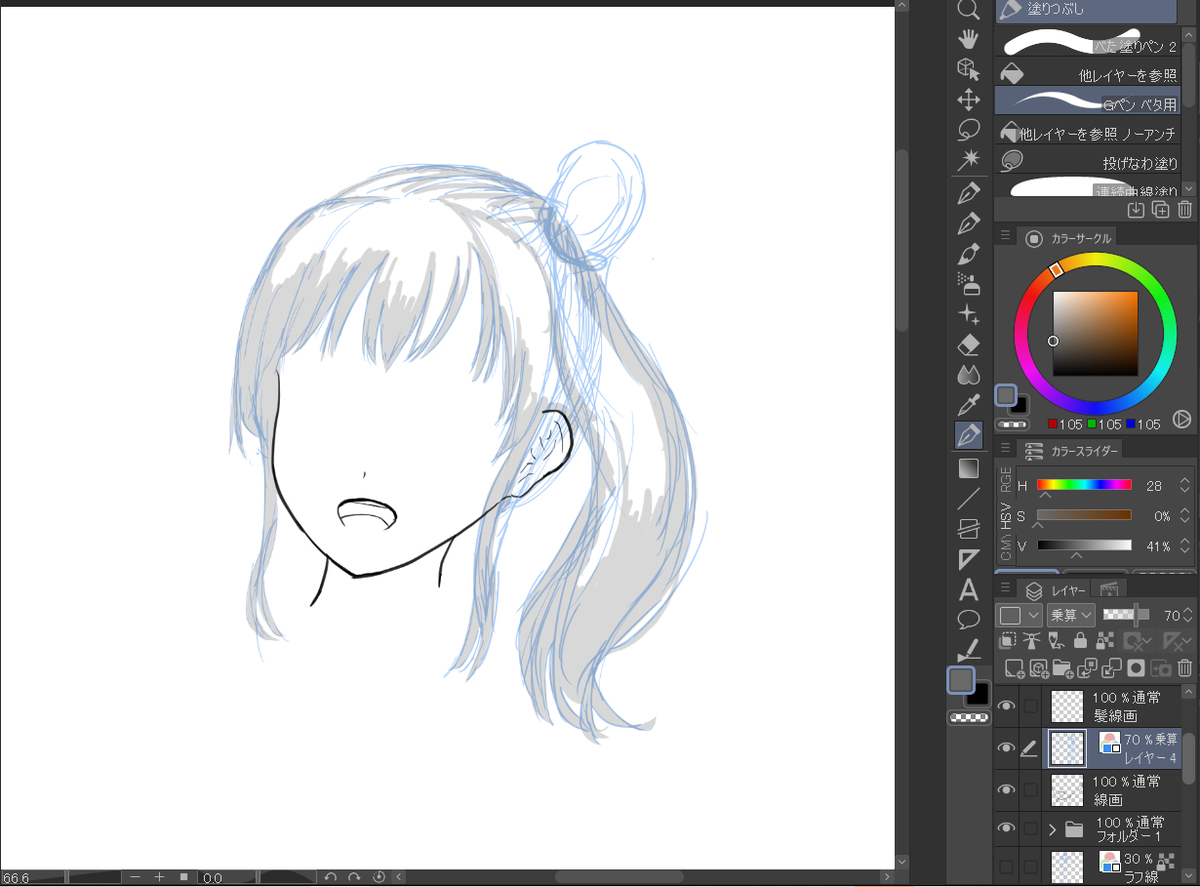Select the Move layer four-arrow tool

968,100
